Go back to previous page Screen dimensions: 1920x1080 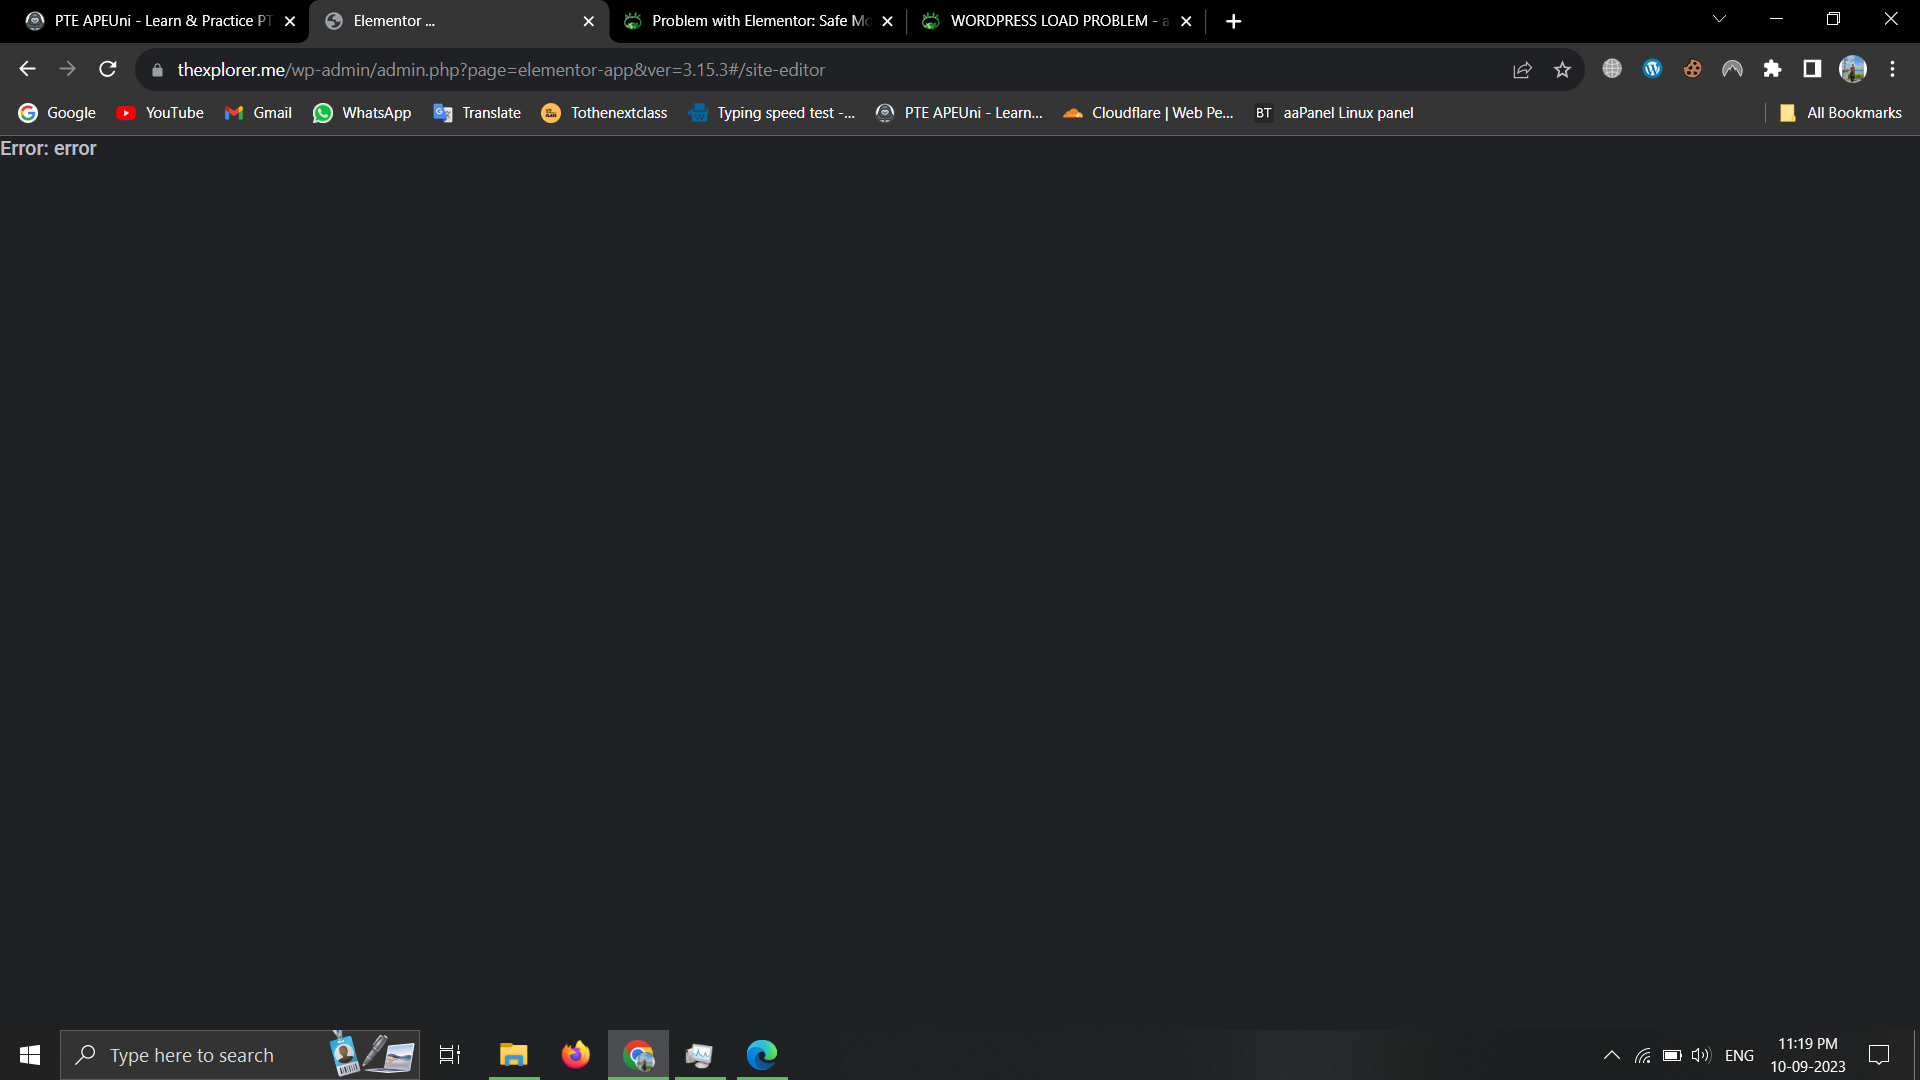point(27,69)
